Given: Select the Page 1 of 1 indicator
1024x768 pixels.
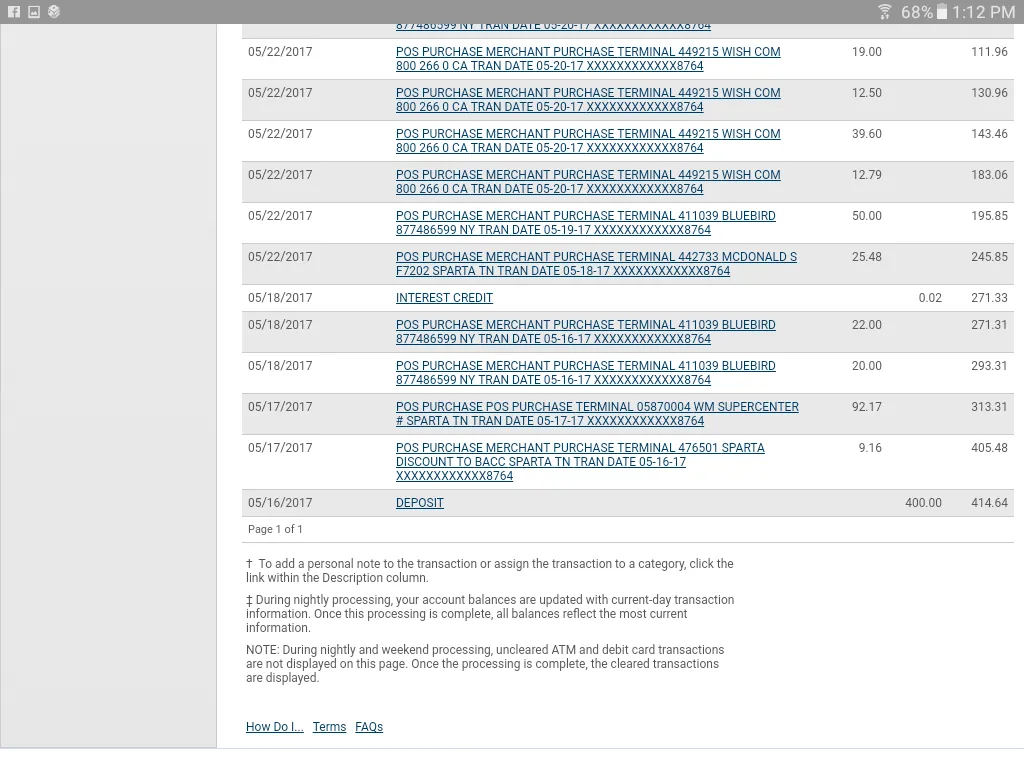Looking at the screenshot, I should tap(275, 529).
